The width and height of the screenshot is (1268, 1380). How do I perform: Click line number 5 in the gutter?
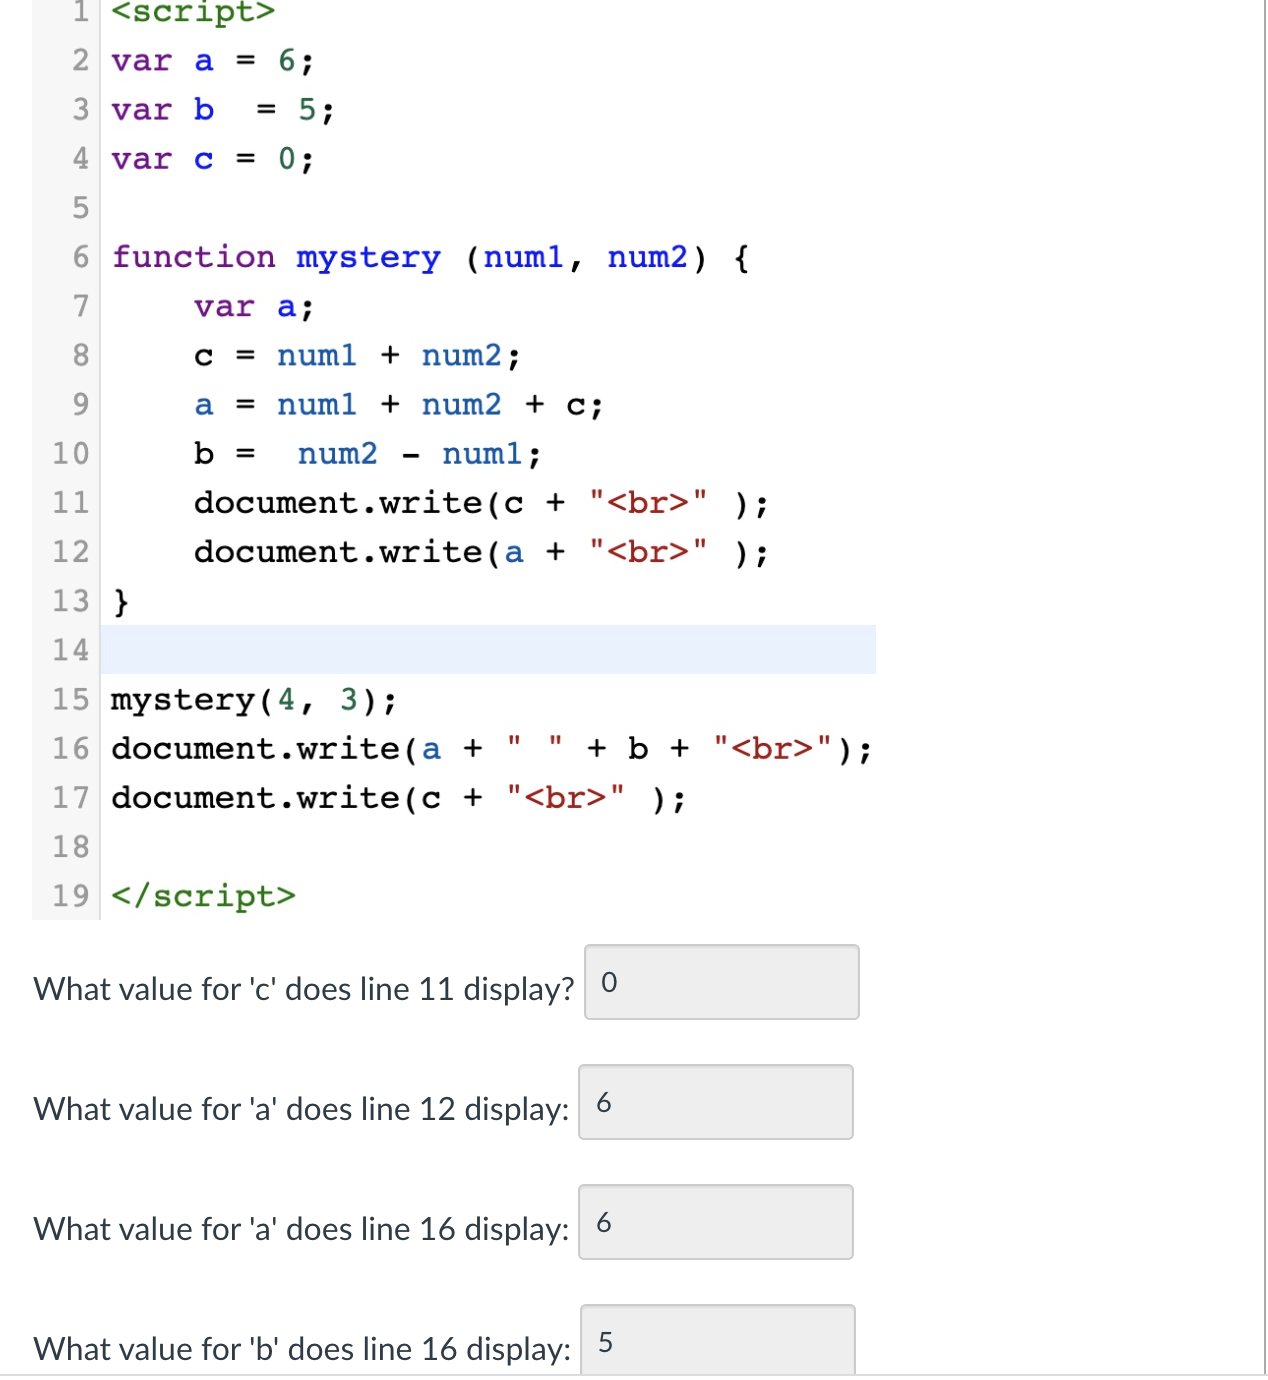point(80,208)
